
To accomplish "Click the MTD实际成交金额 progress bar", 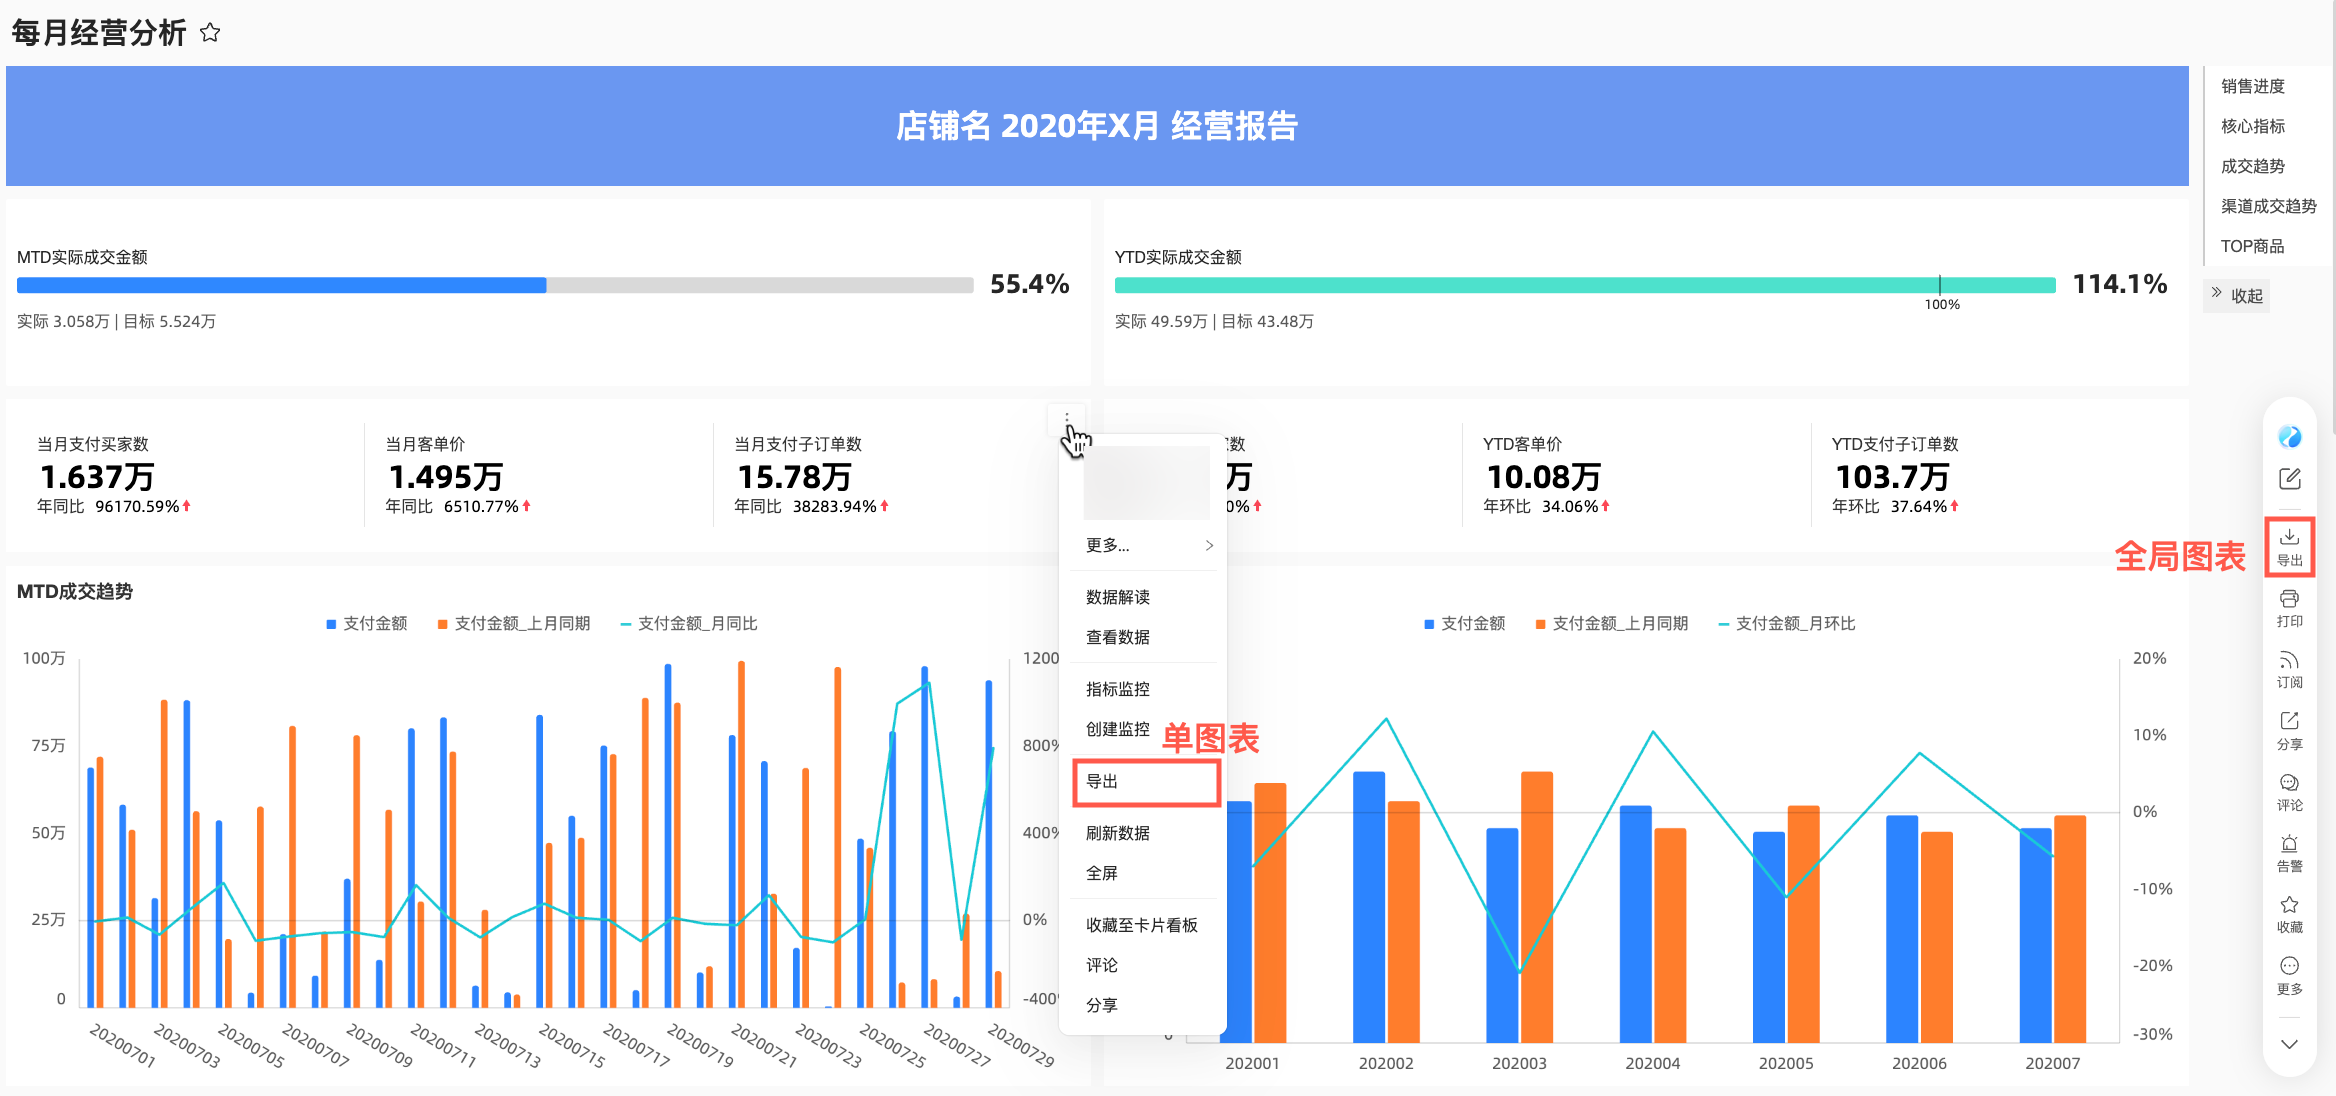I will pos(494,285).
